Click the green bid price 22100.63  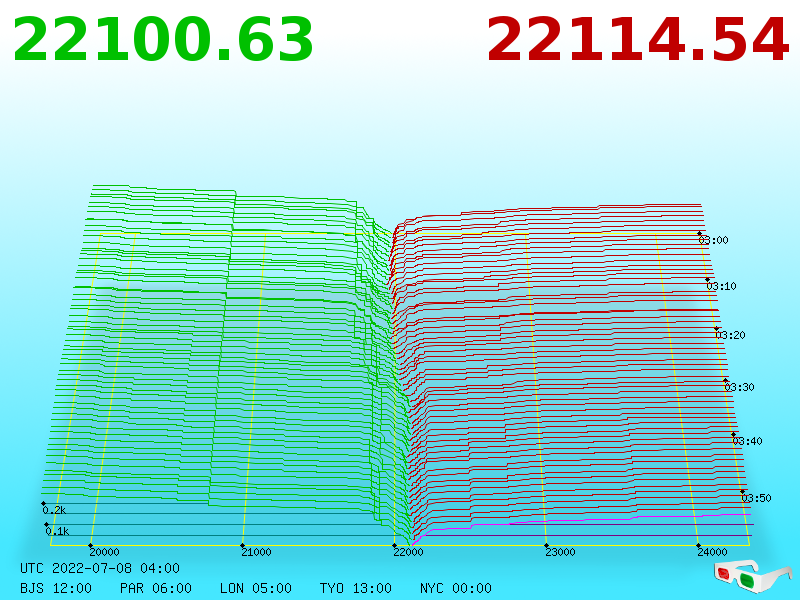pyautogui.click(x=163, y=40)
